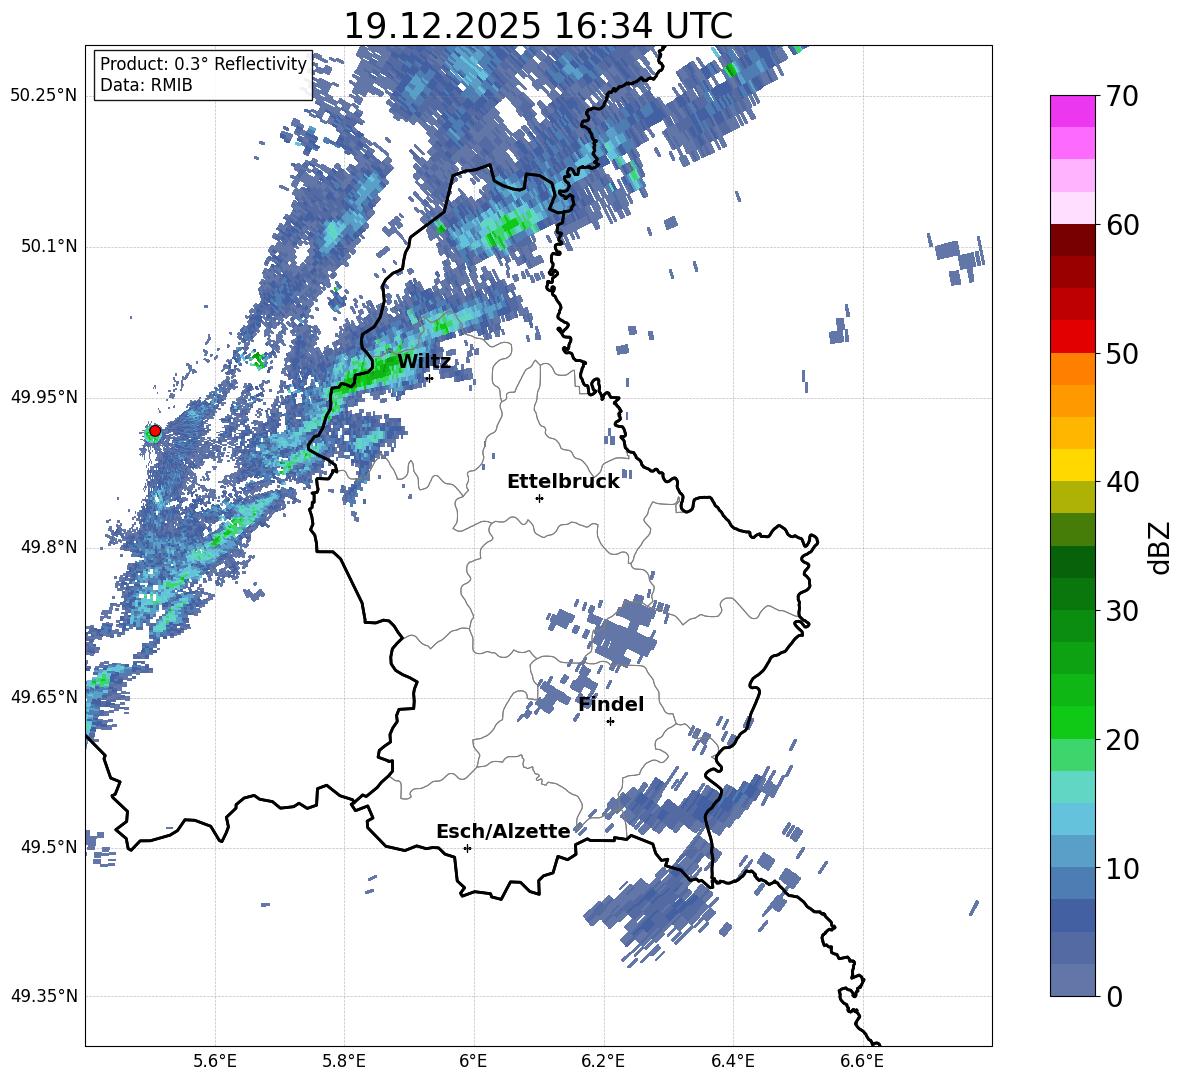This screenshot has height=1081, width=1184.
Task: Click the Wiltz location cross marker
Action: pos(430,378)
